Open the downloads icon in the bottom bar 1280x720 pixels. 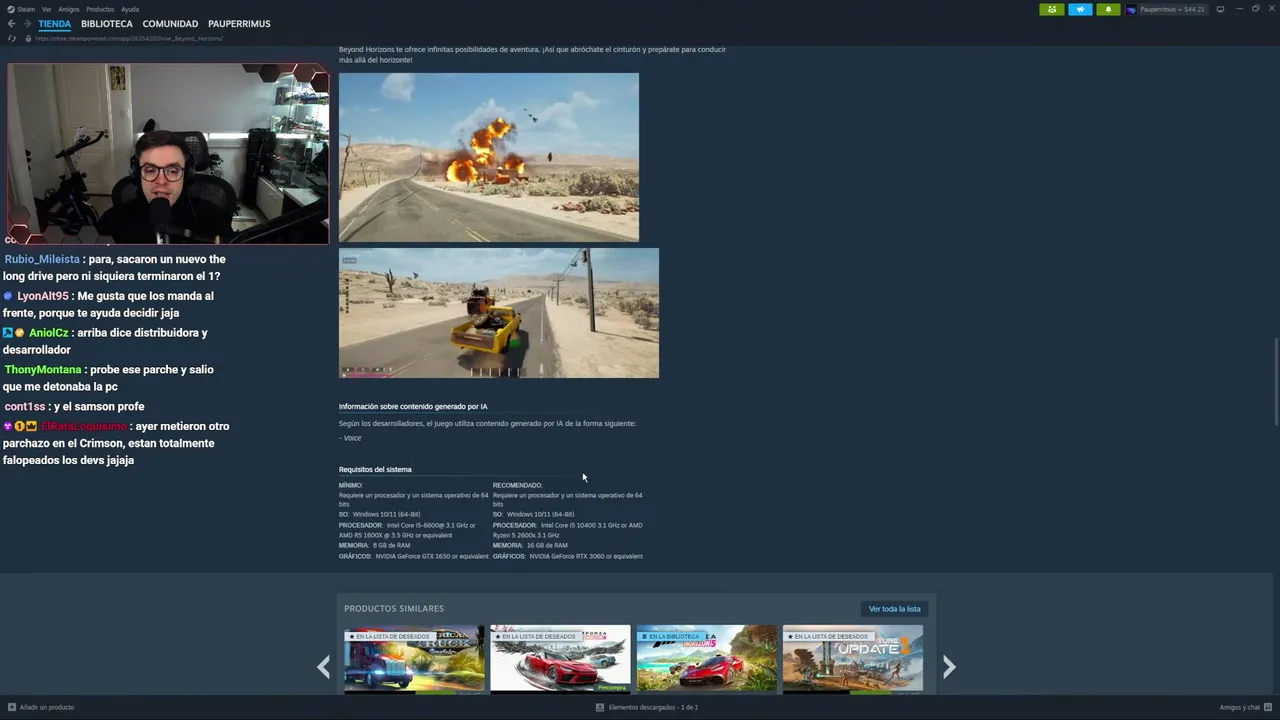point(600,707)
